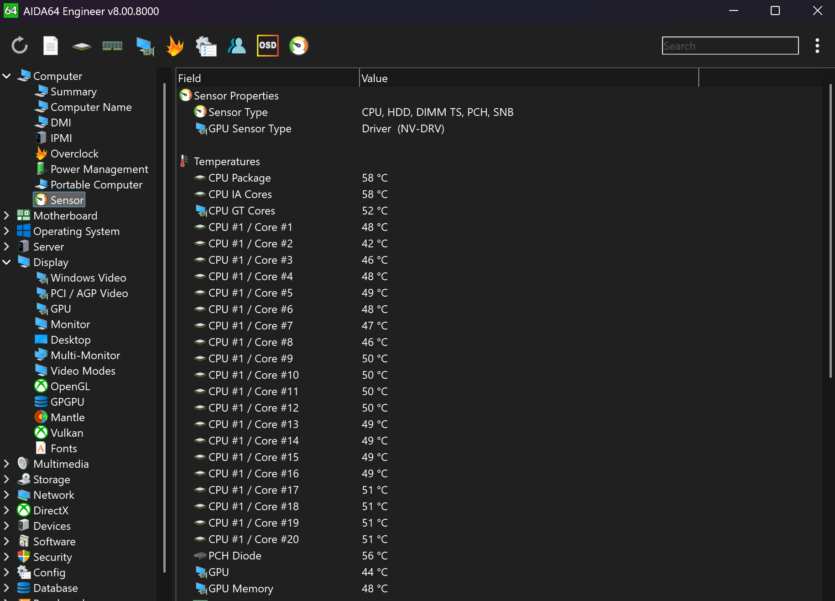Expand the Security tree node

click(x=6, y=557)
